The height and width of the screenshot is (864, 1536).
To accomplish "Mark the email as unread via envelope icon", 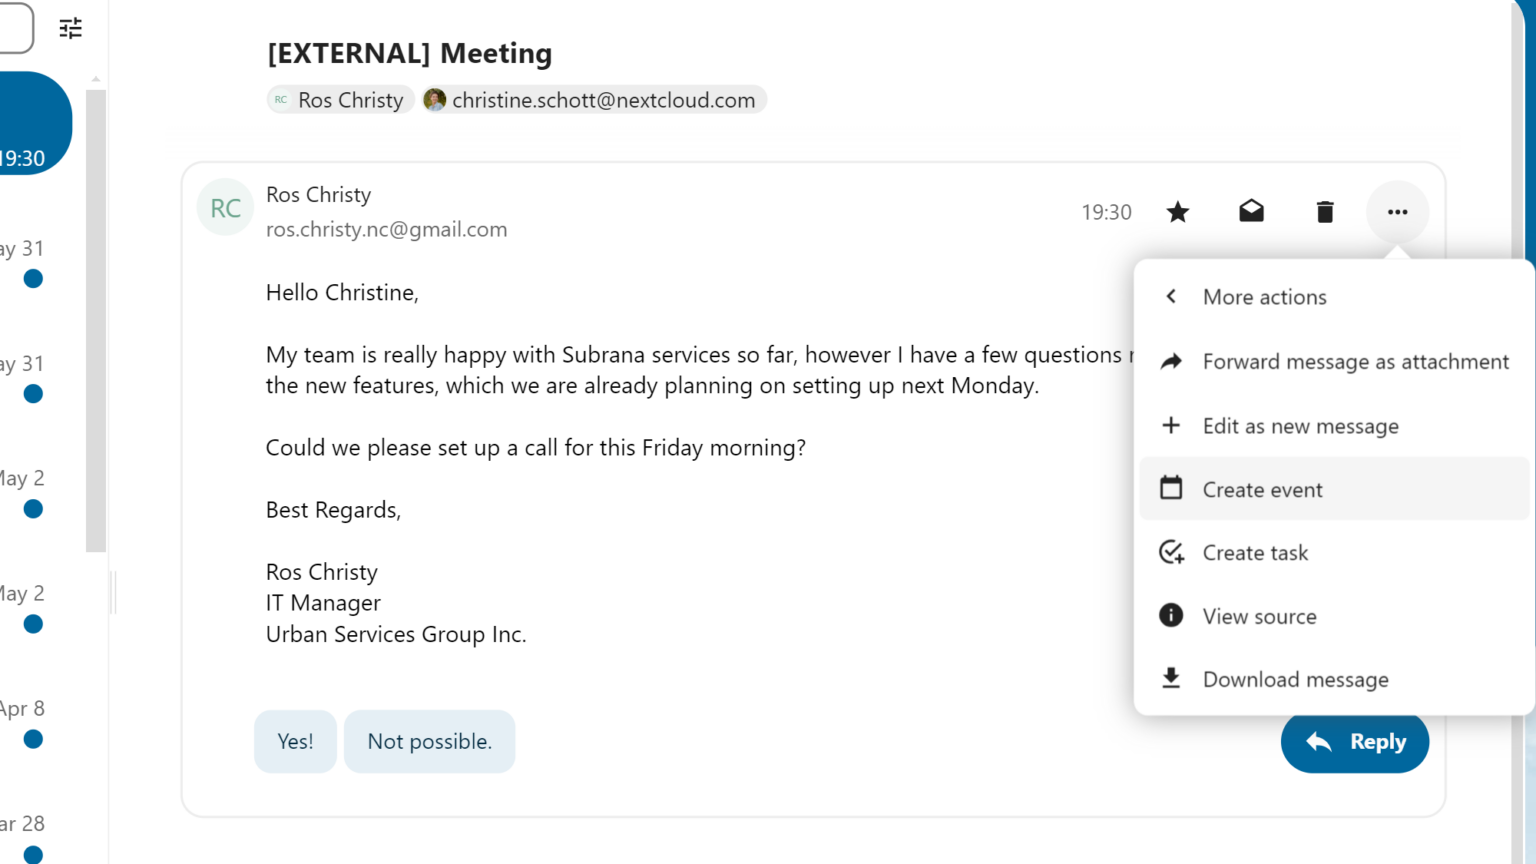I will [1251, 211].
